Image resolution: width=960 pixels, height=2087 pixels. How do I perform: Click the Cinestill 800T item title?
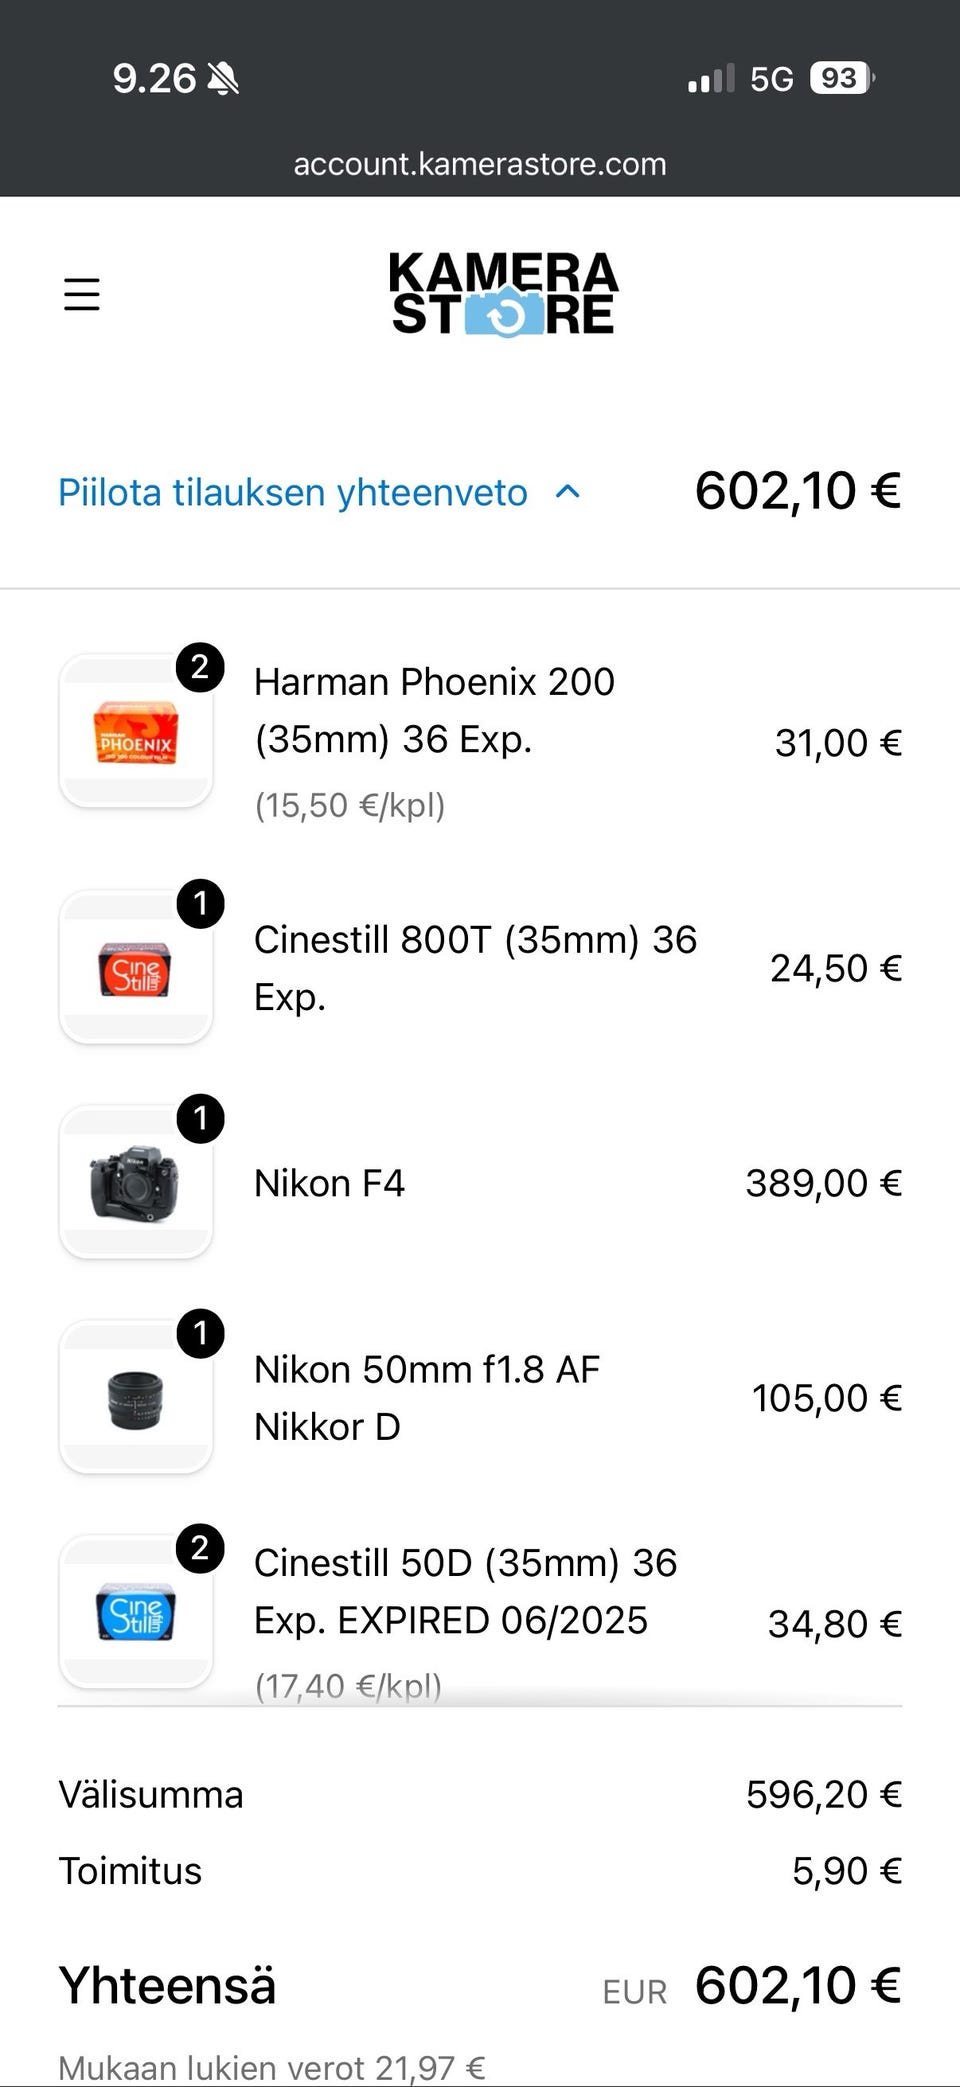475,967
